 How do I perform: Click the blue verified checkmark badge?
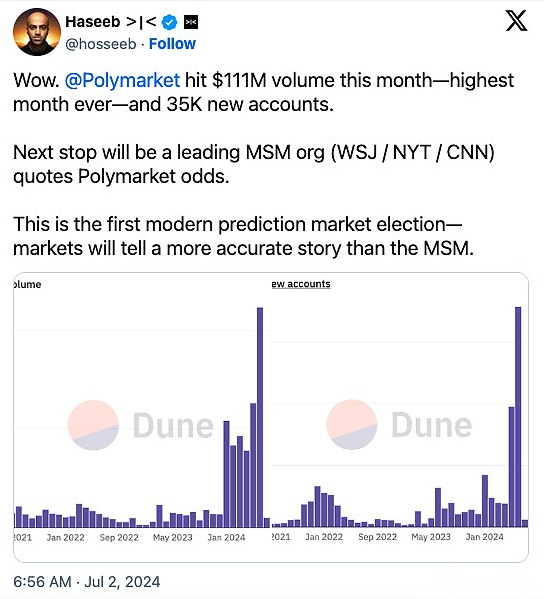tap(169, 23)
